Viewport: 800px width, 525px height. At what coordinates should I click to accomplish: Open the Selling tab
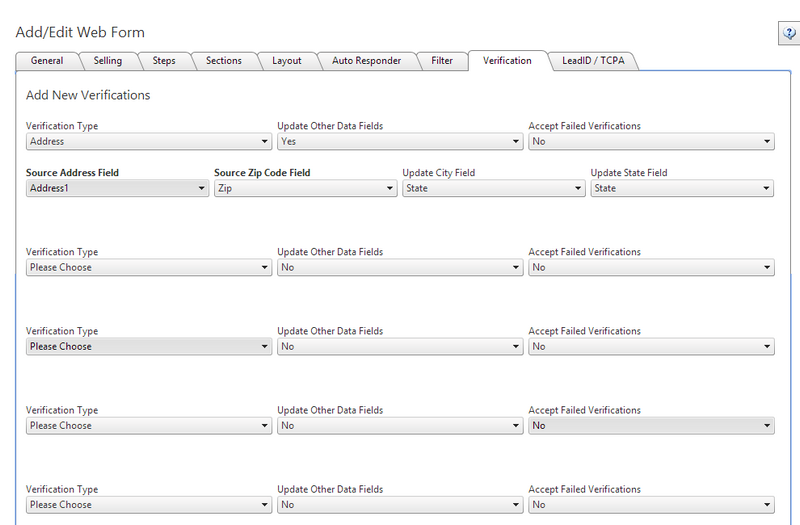point(107,61)
